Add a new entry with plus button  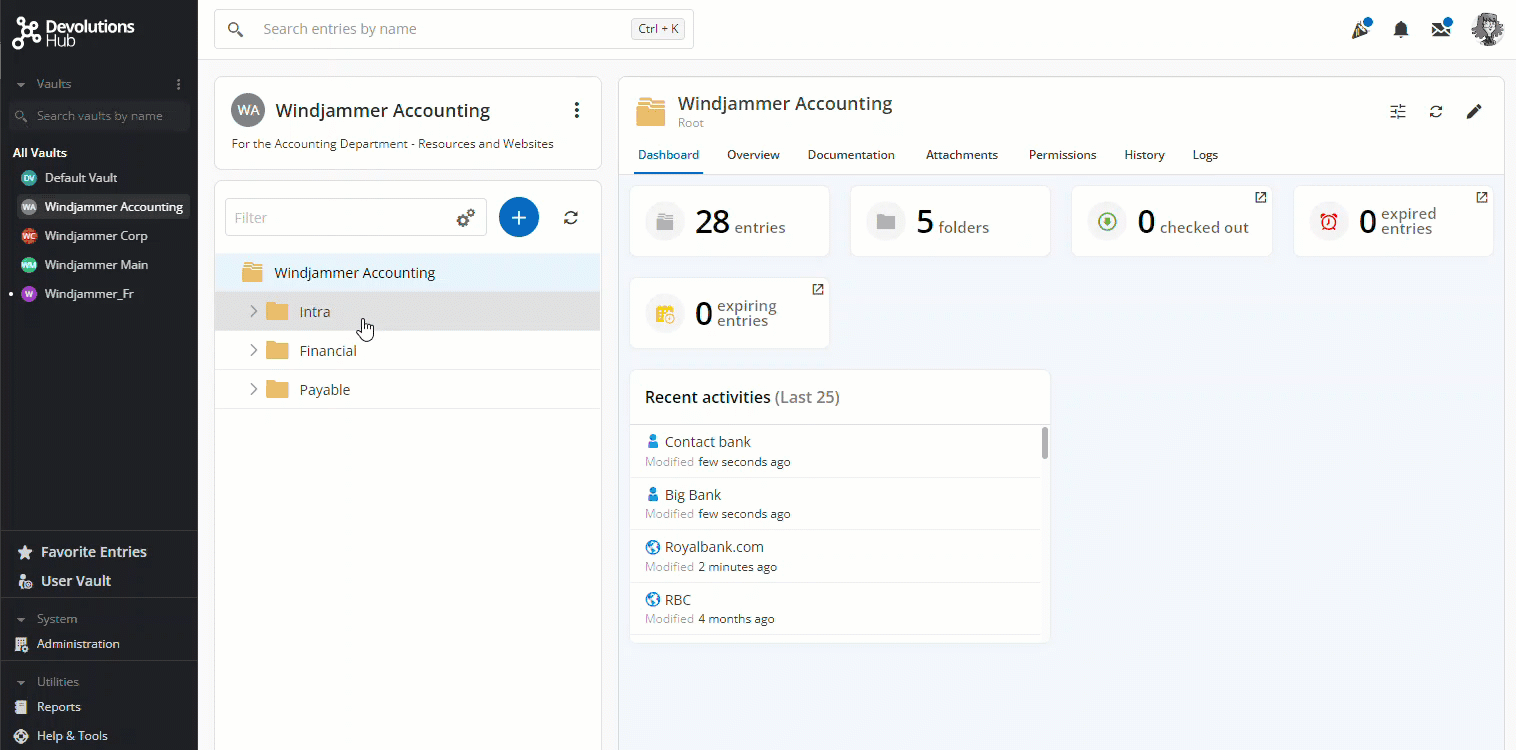(519, 217)
